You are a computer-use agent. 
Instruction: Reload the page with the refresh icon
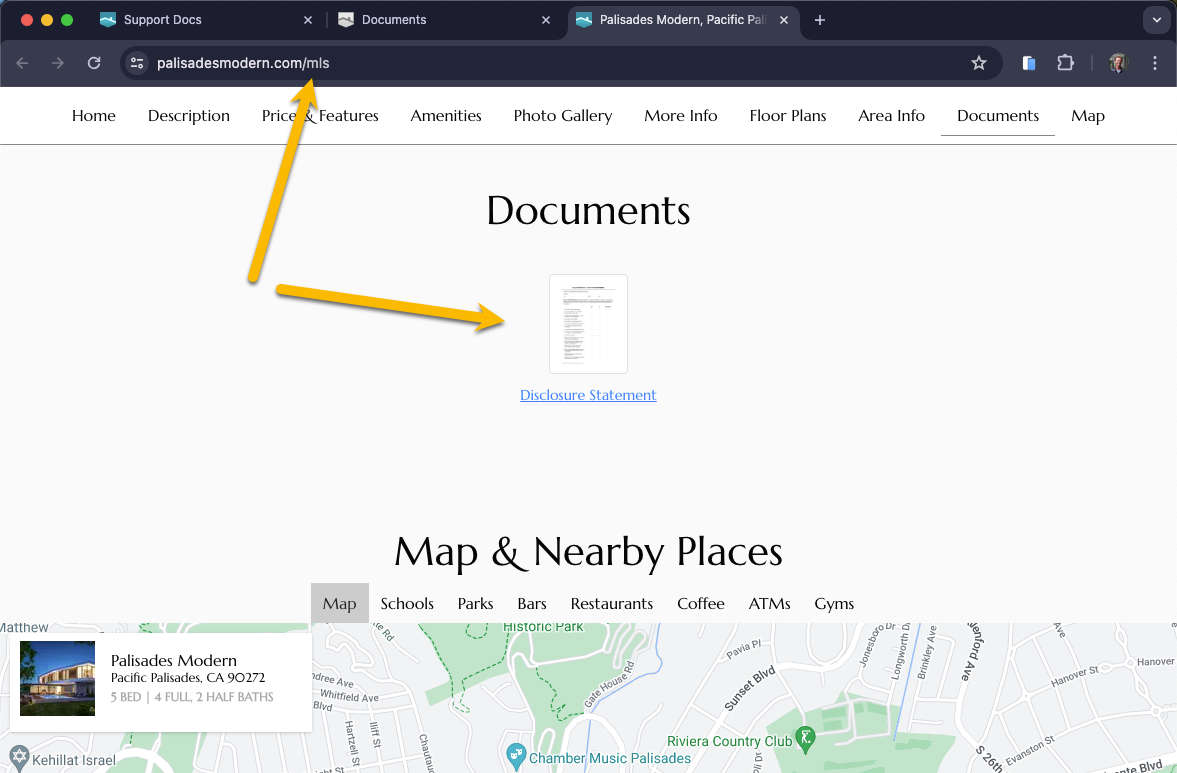[94, 63]
